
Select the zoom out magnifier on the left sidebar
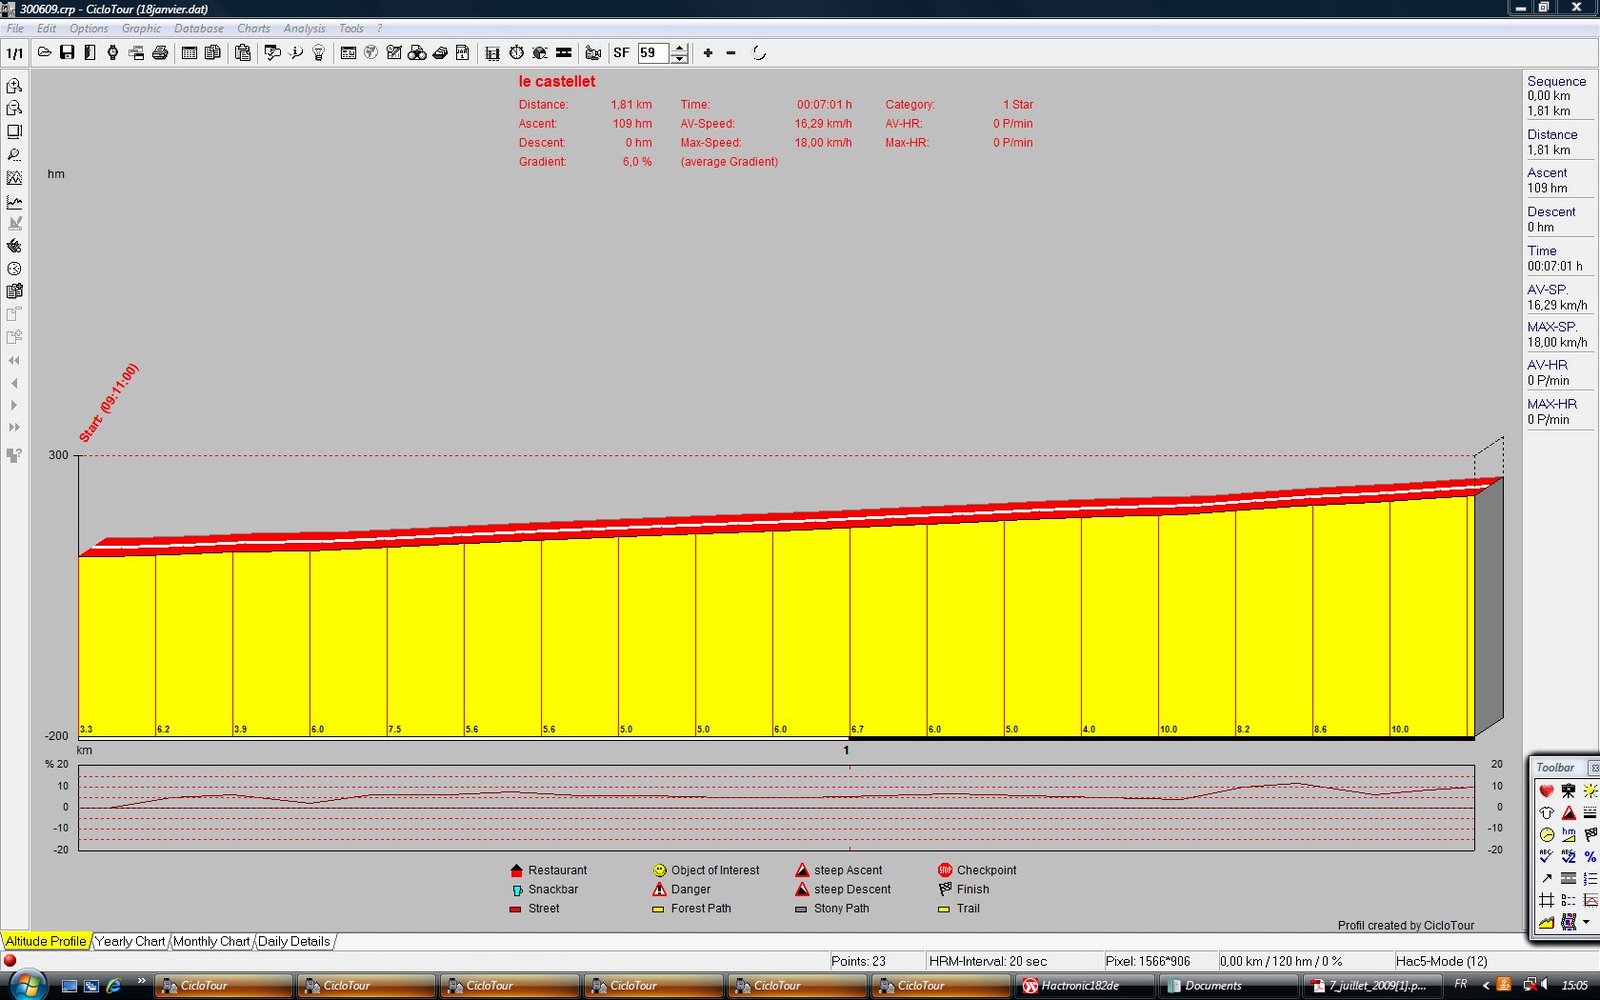[x=14, y=108]
